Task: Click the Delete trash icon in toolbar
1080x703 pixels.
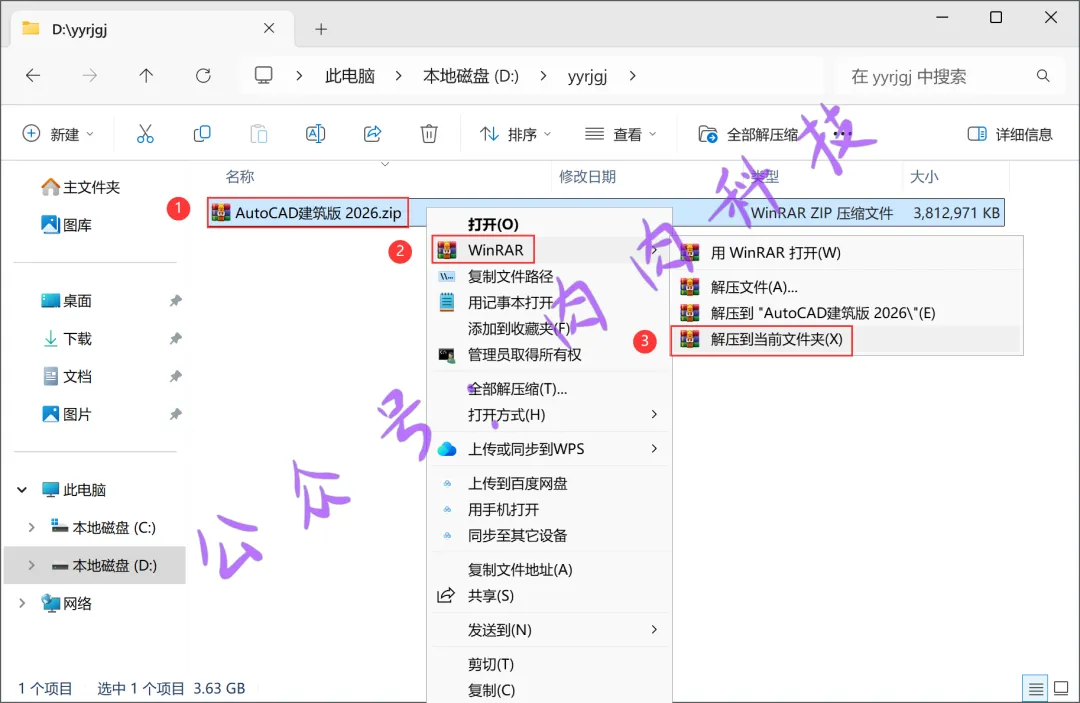Action: [x=429, y=134]
